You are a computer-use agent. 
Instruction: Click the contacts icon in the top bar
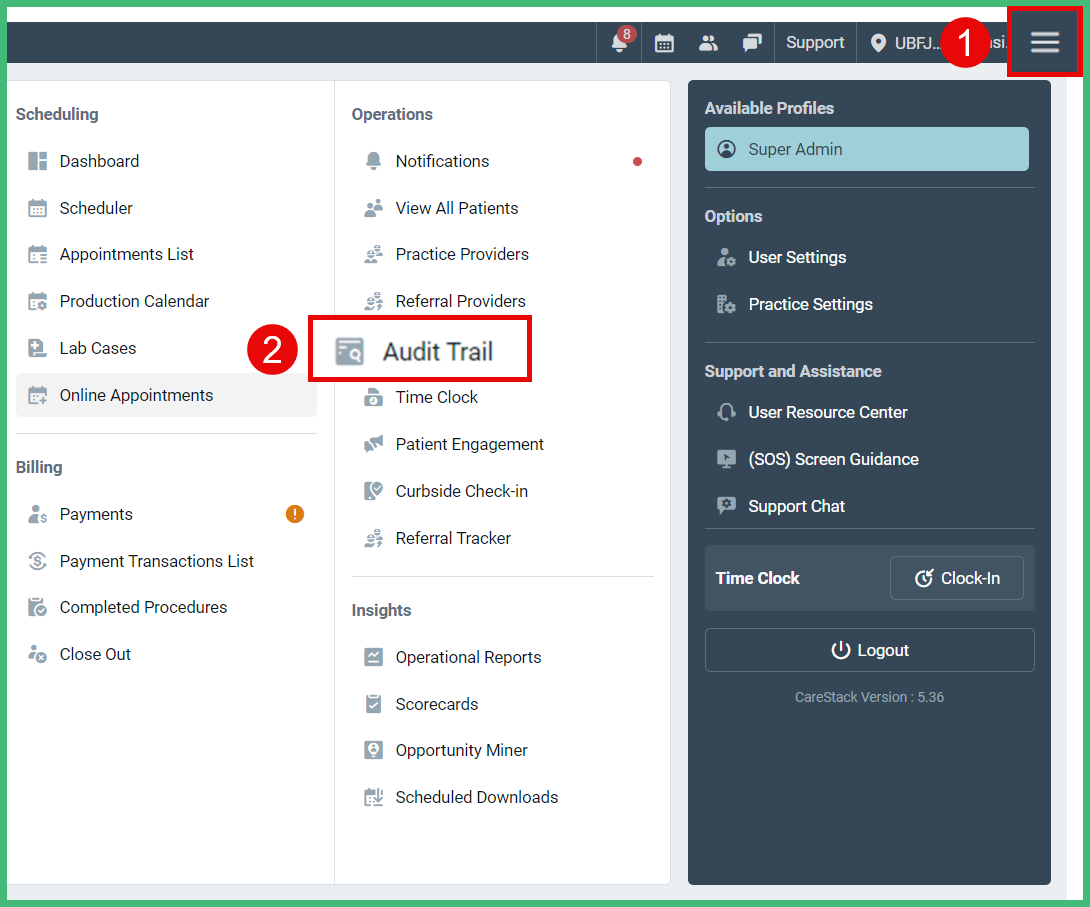click(708, 43)
